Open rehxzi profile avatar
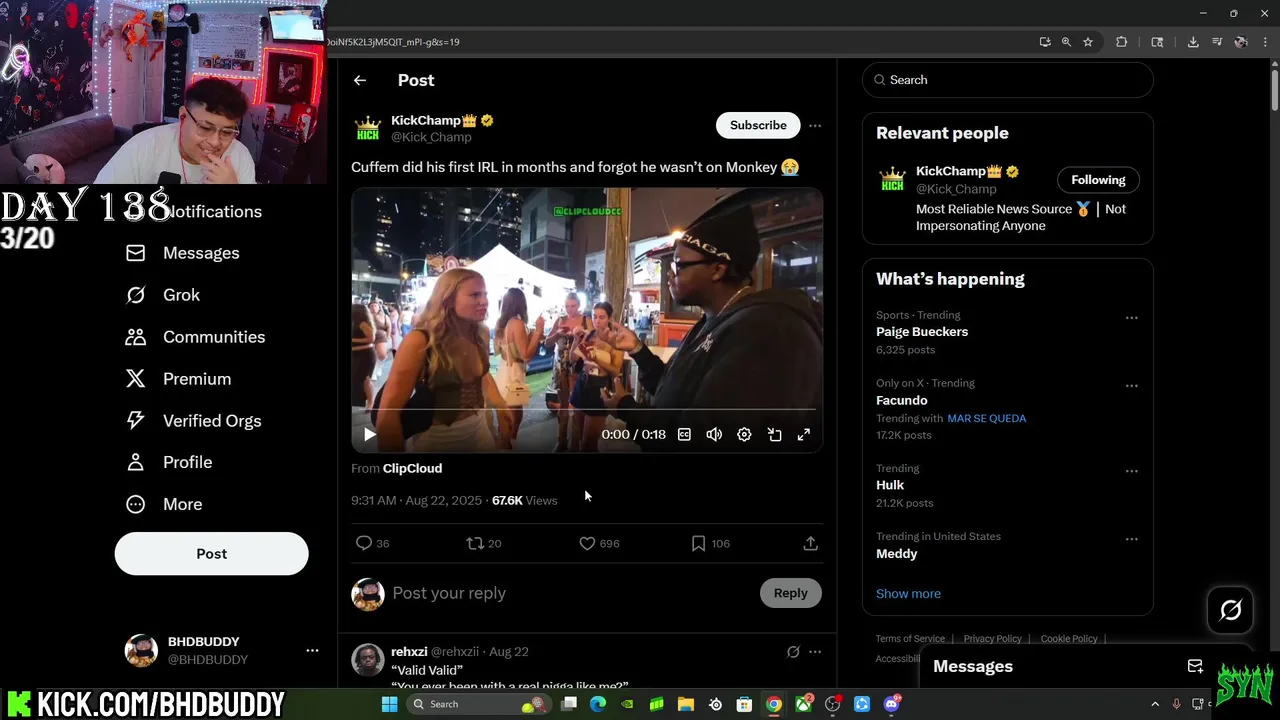Viewport: 1280px width, 720px height. point(368,660)
